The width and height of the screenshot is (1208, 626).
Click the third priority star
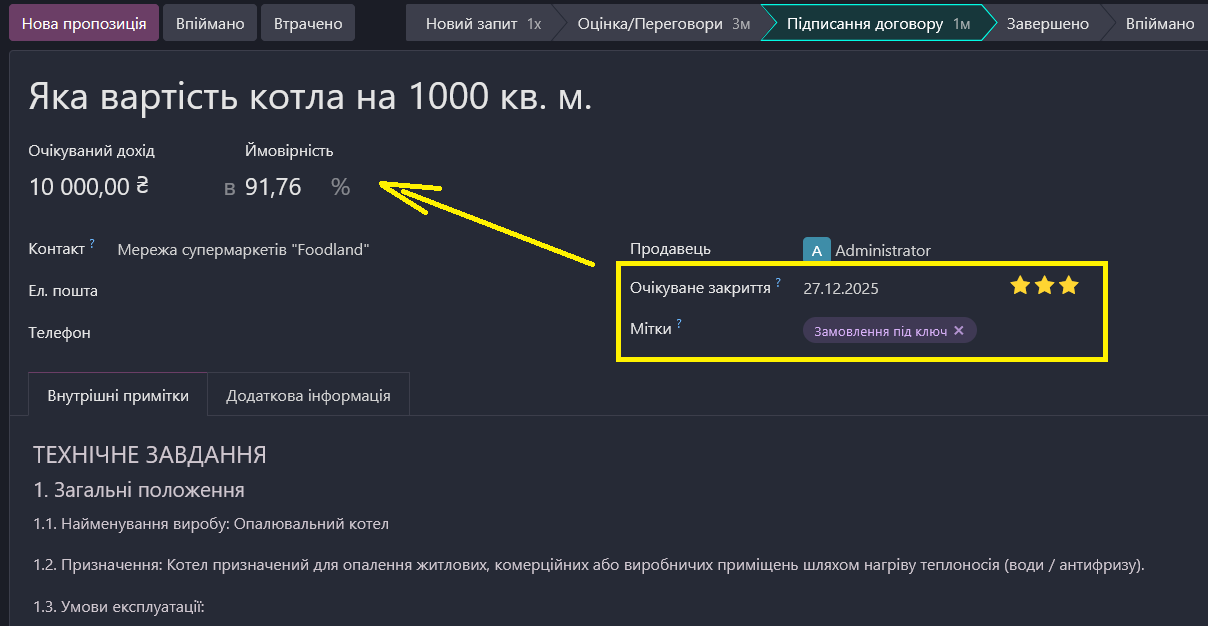(x=1069, y=285)
